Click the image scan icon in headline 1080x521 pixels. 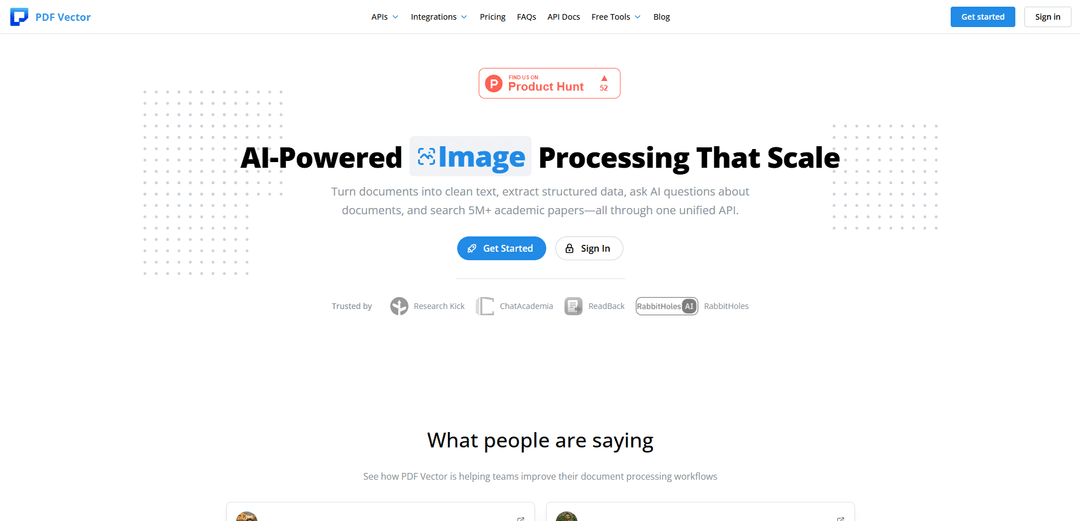tap(426, 156)
